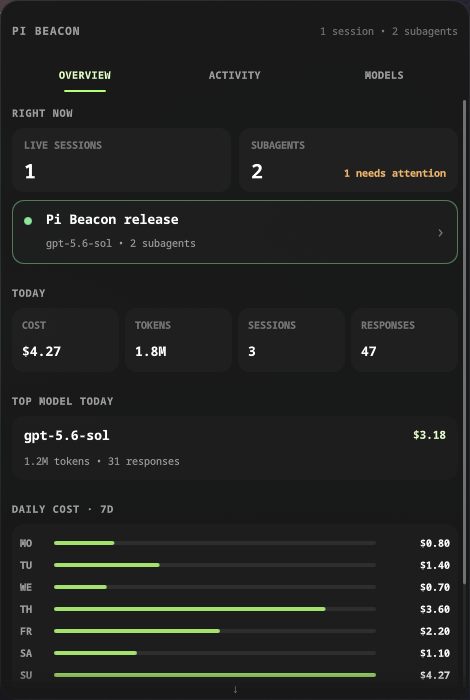
Task: Click the '1 needs attention' warning
Action: tap(395, 173)
